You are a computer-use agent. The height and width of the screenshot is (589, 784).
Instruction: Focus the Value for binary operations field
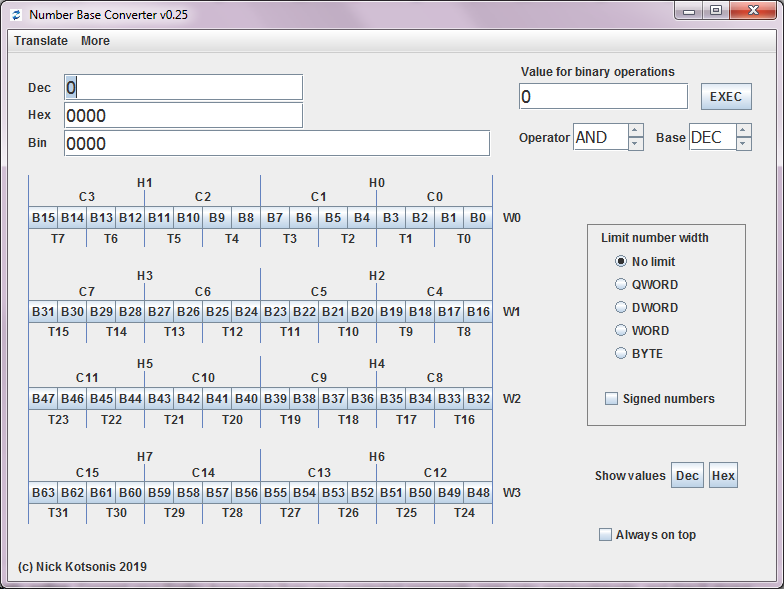(x=603, y=97)
